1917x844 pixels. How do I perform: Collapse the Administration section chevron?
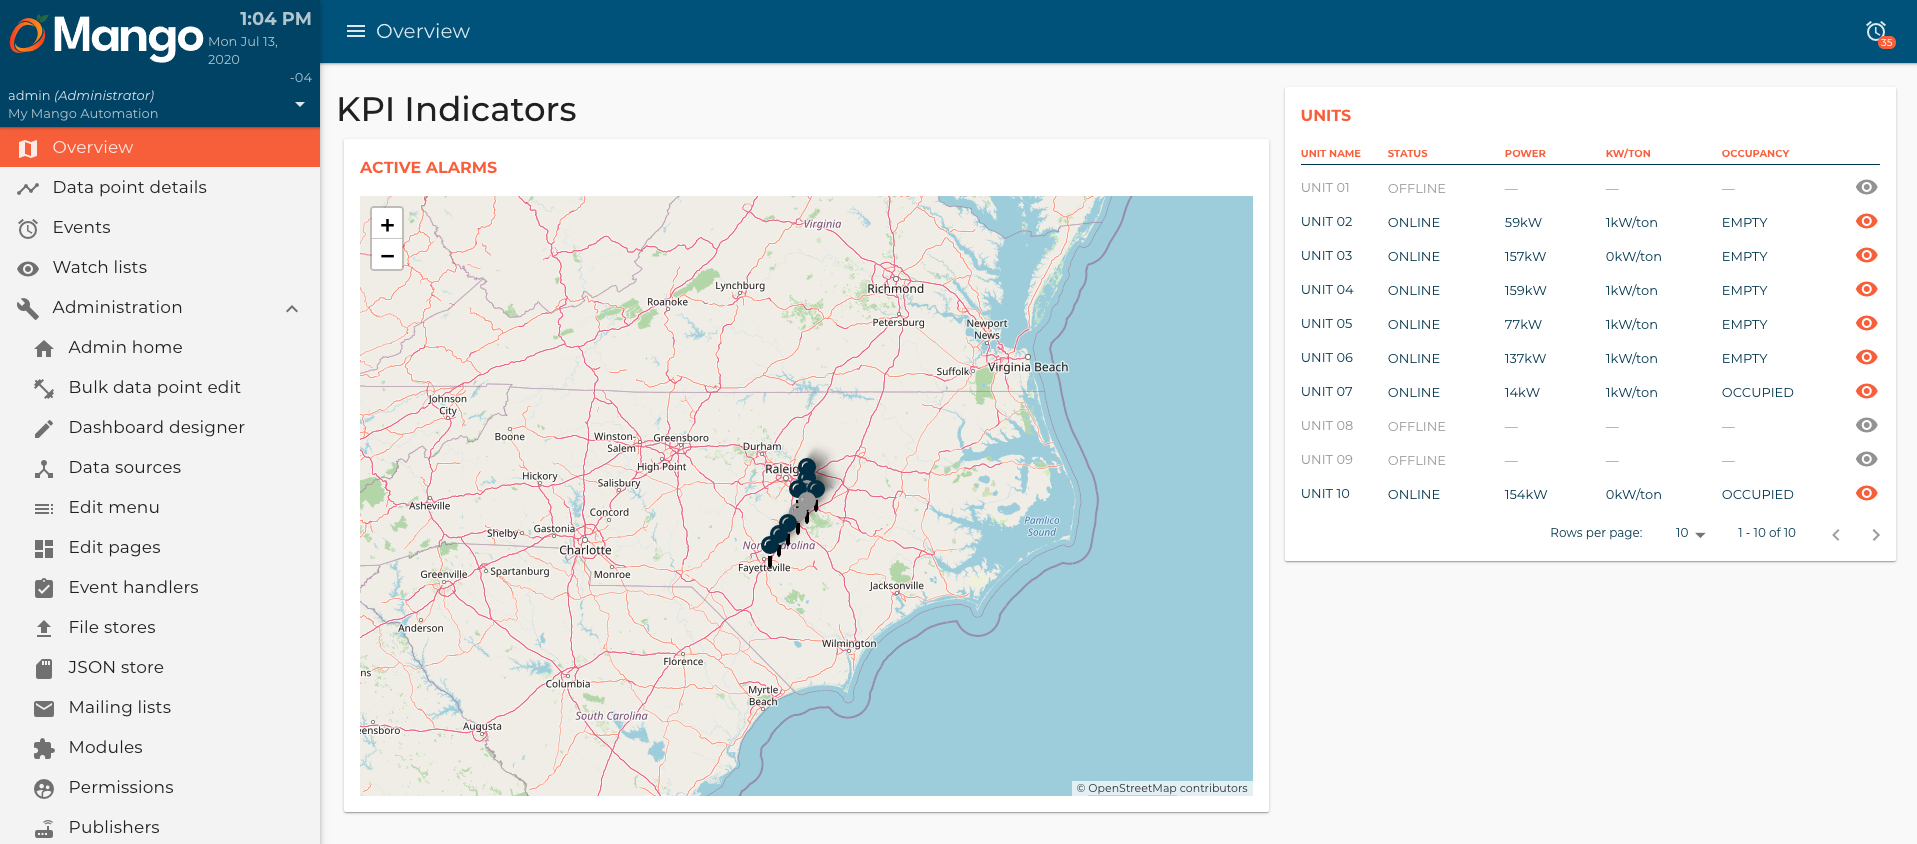(292, 308)
